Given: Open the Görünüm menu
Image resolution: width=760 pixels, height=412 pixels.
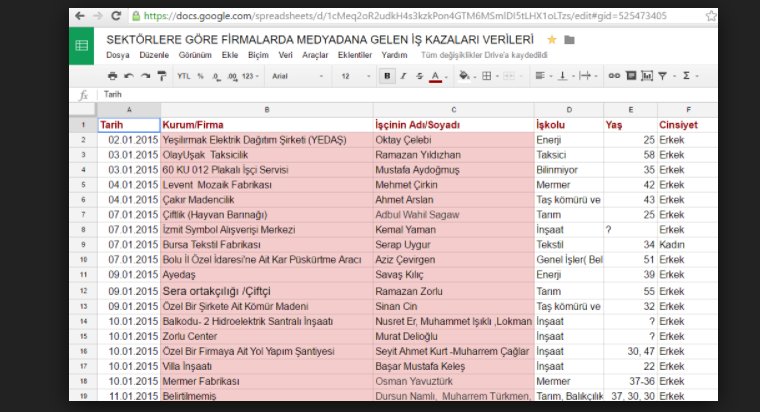Looking at the screenshot, I should [x=195, y=55].
